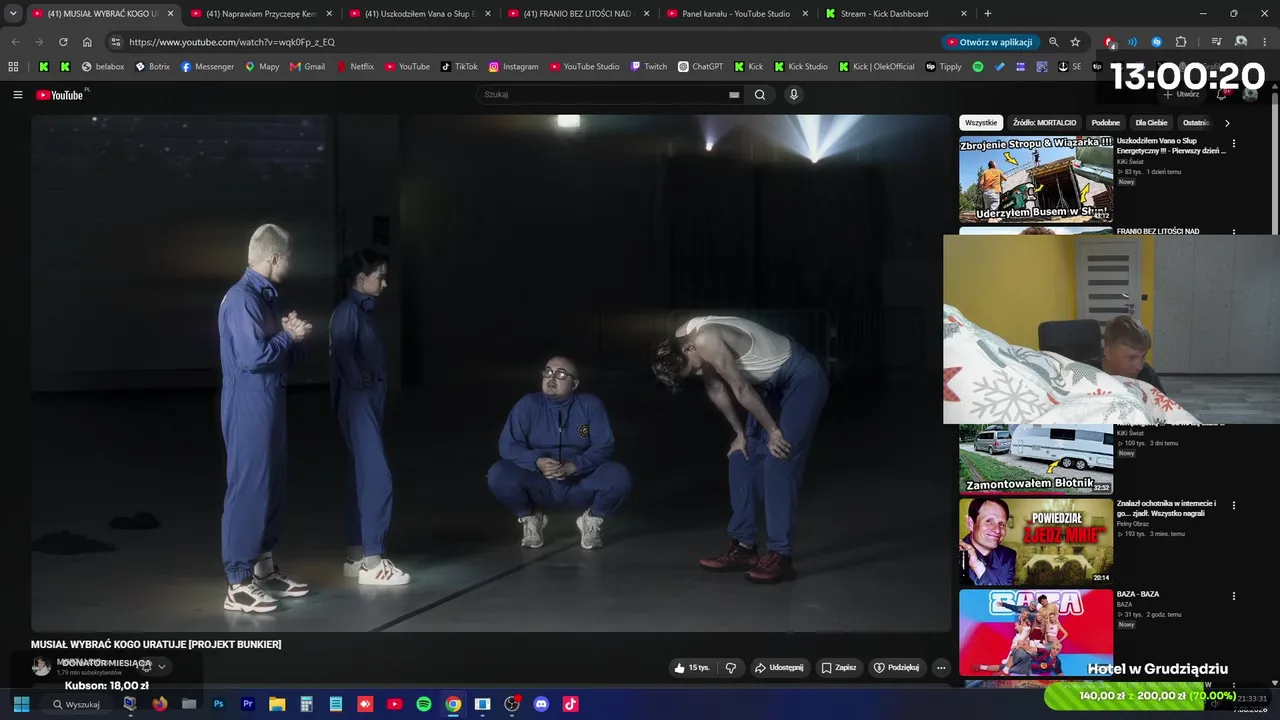This screenshot has height=720, width=1280.
Task: Open the Gmail bookmark
Action: pyautogui.click(x=307, y=67)
